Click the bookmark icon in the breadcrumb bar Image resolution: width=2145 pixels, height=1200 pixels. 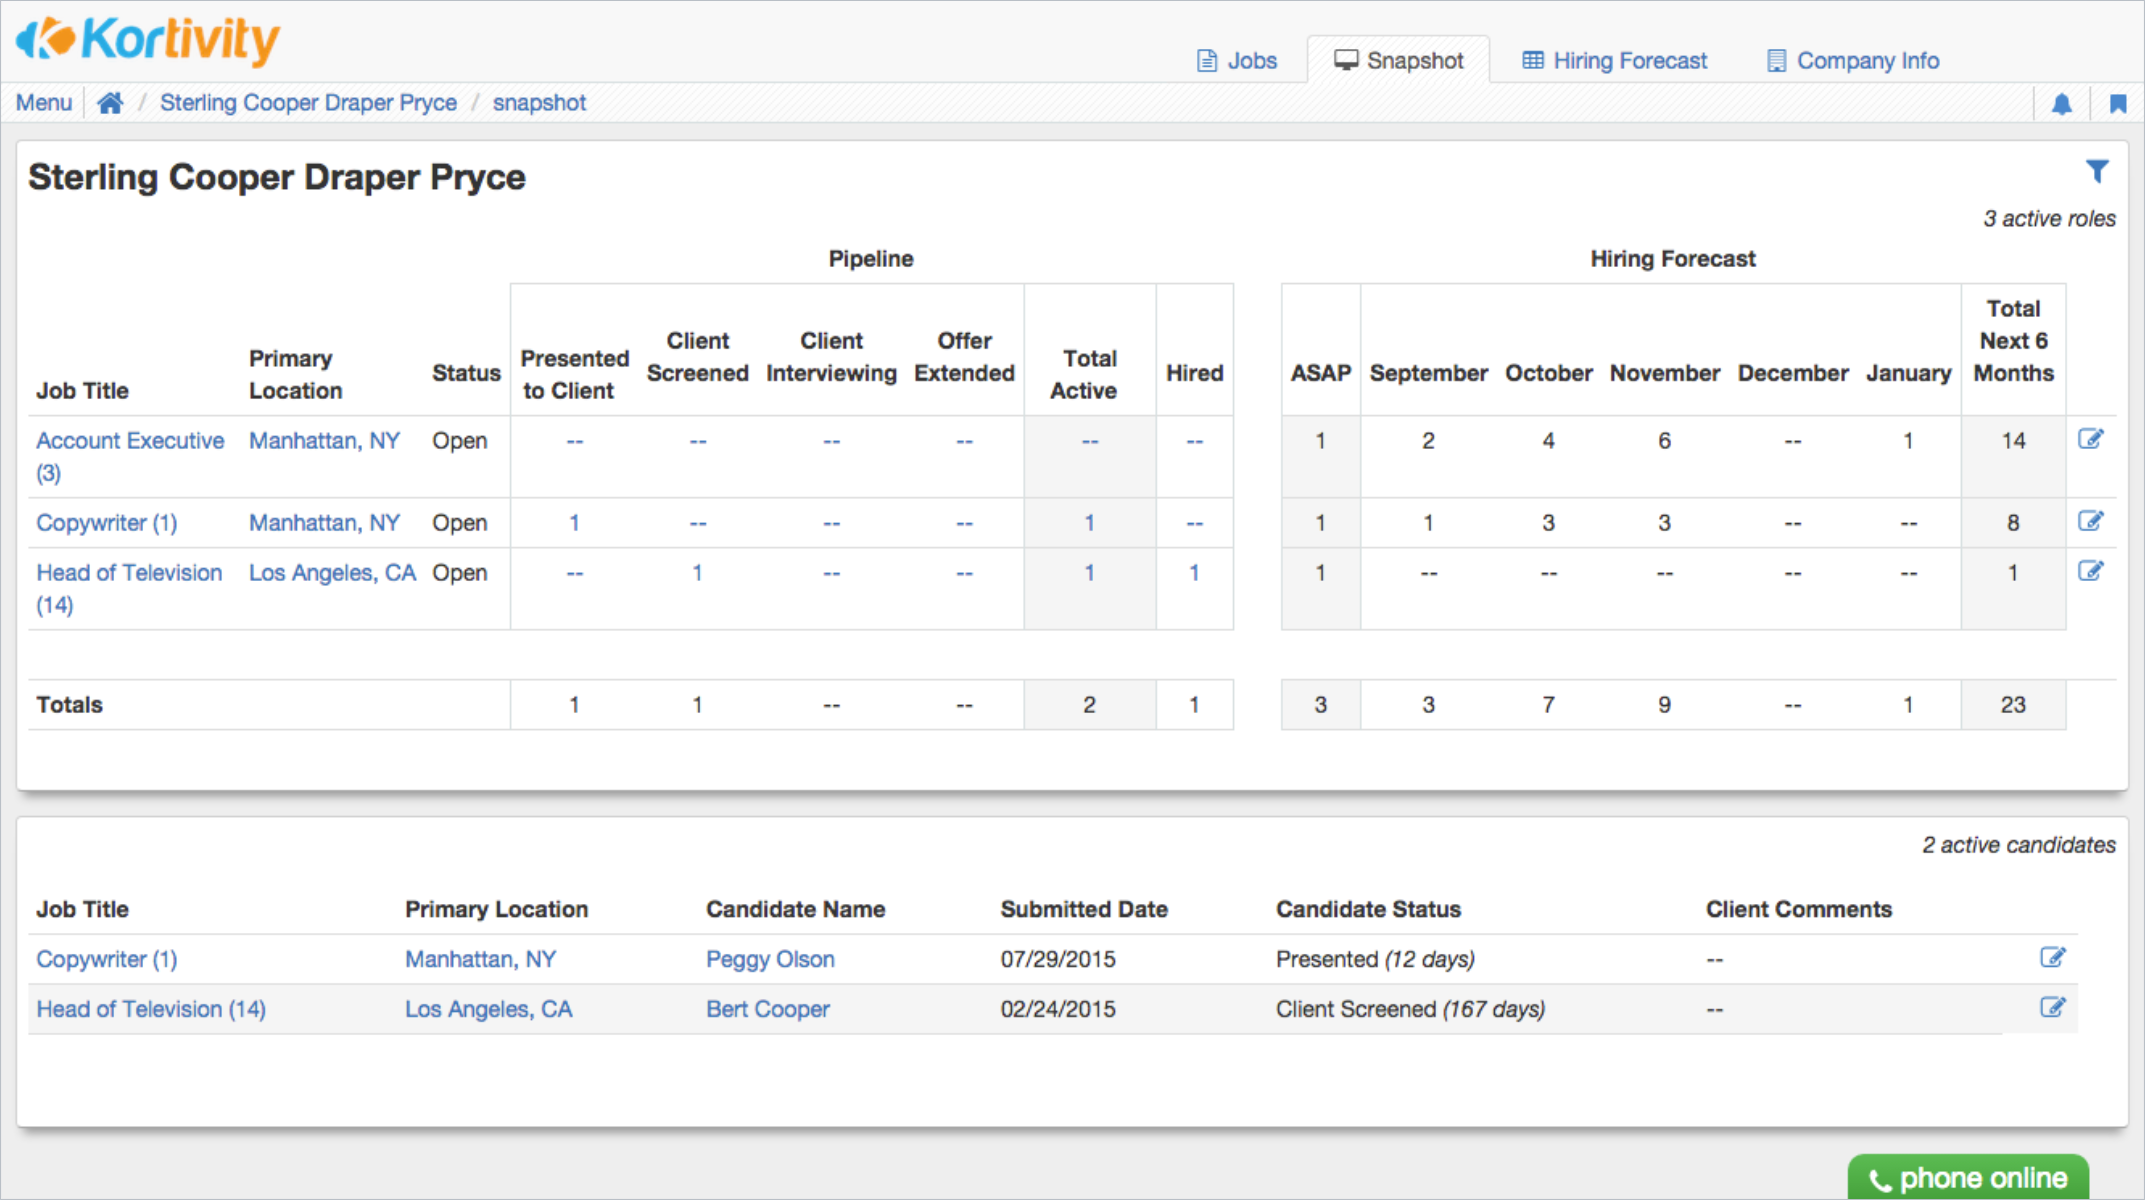pos(2117,104)
